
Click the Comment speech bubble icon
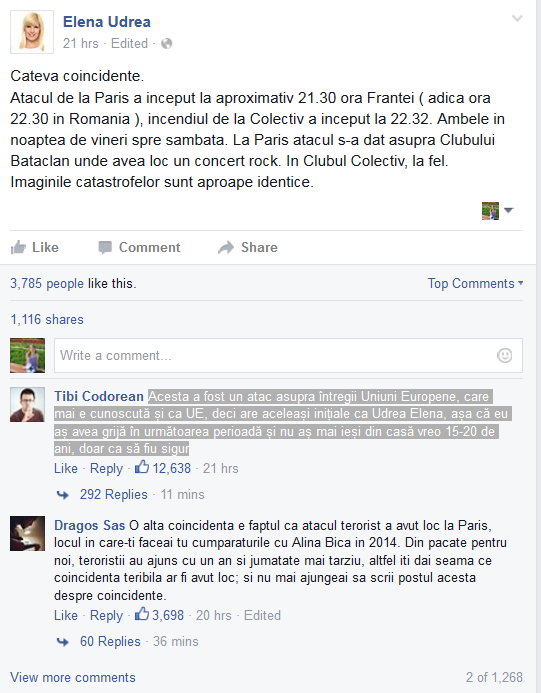click(105, 248)
